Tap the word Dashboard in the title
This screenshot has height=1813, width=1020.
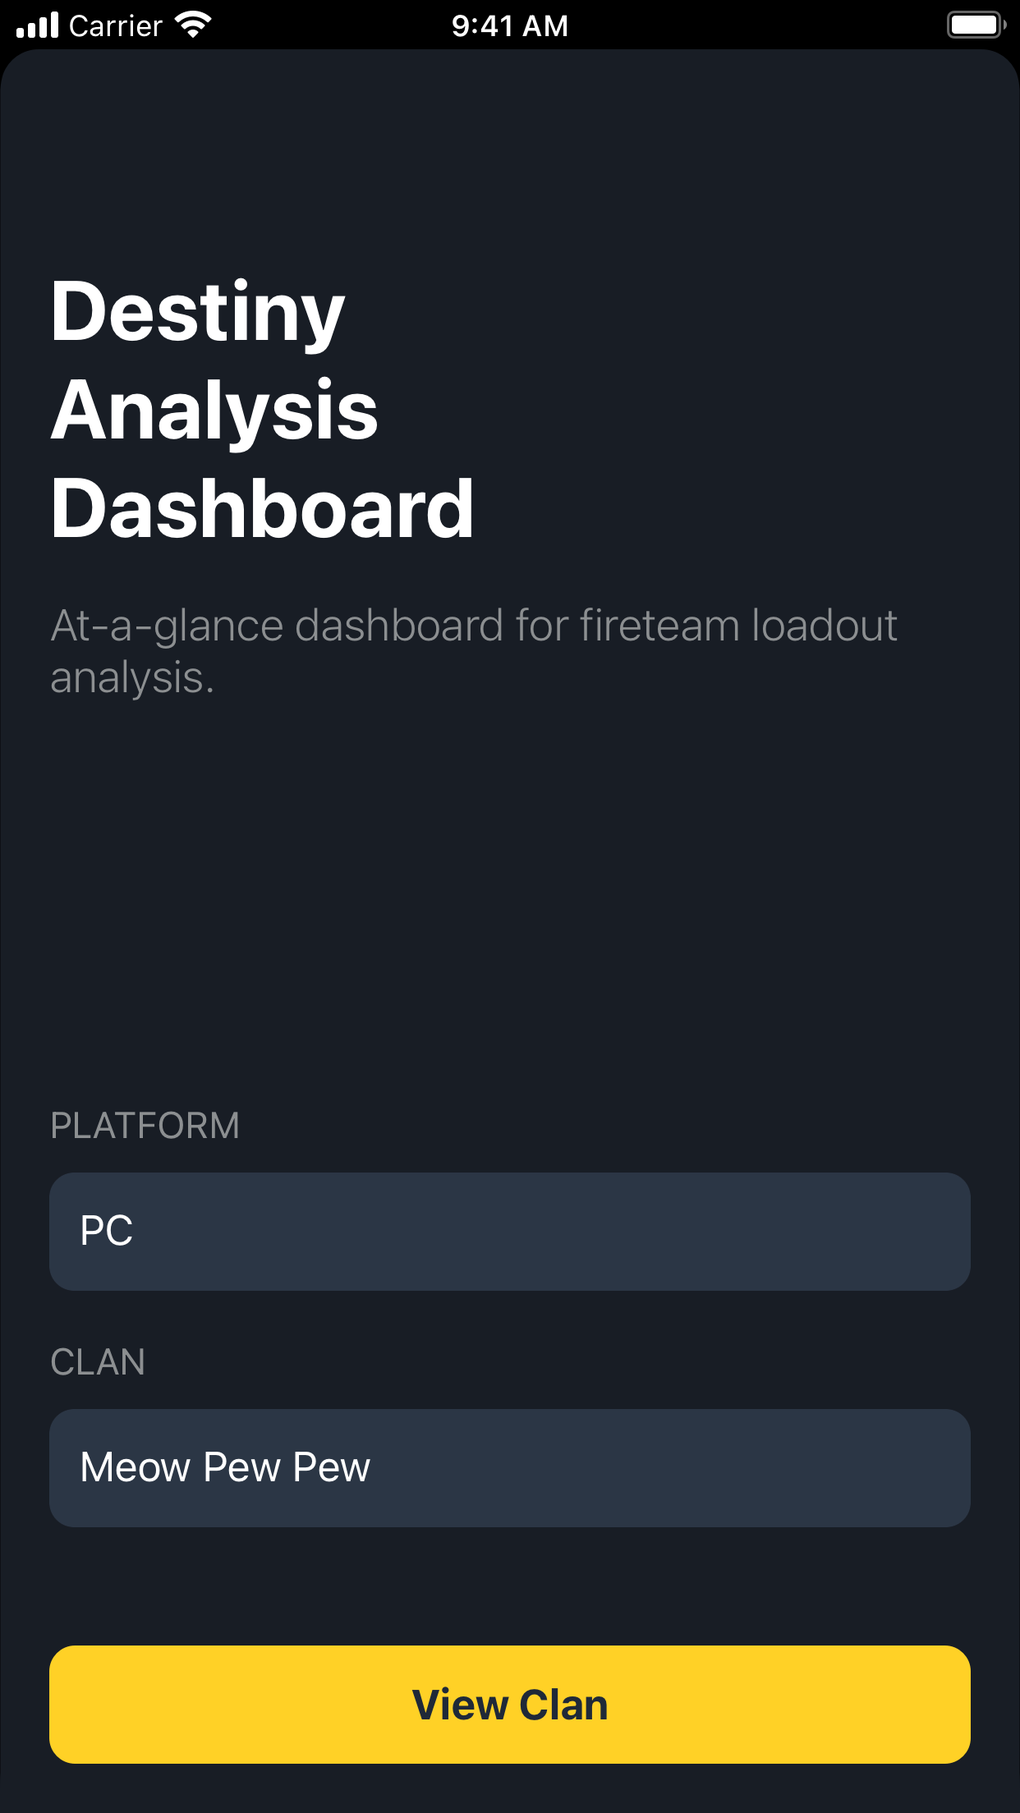click(x=262, y=509)
